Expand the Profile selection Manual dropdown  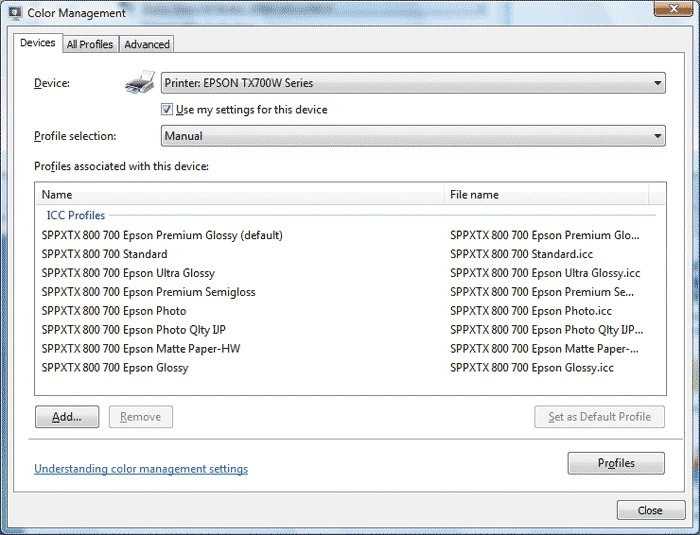pos(413,136)
